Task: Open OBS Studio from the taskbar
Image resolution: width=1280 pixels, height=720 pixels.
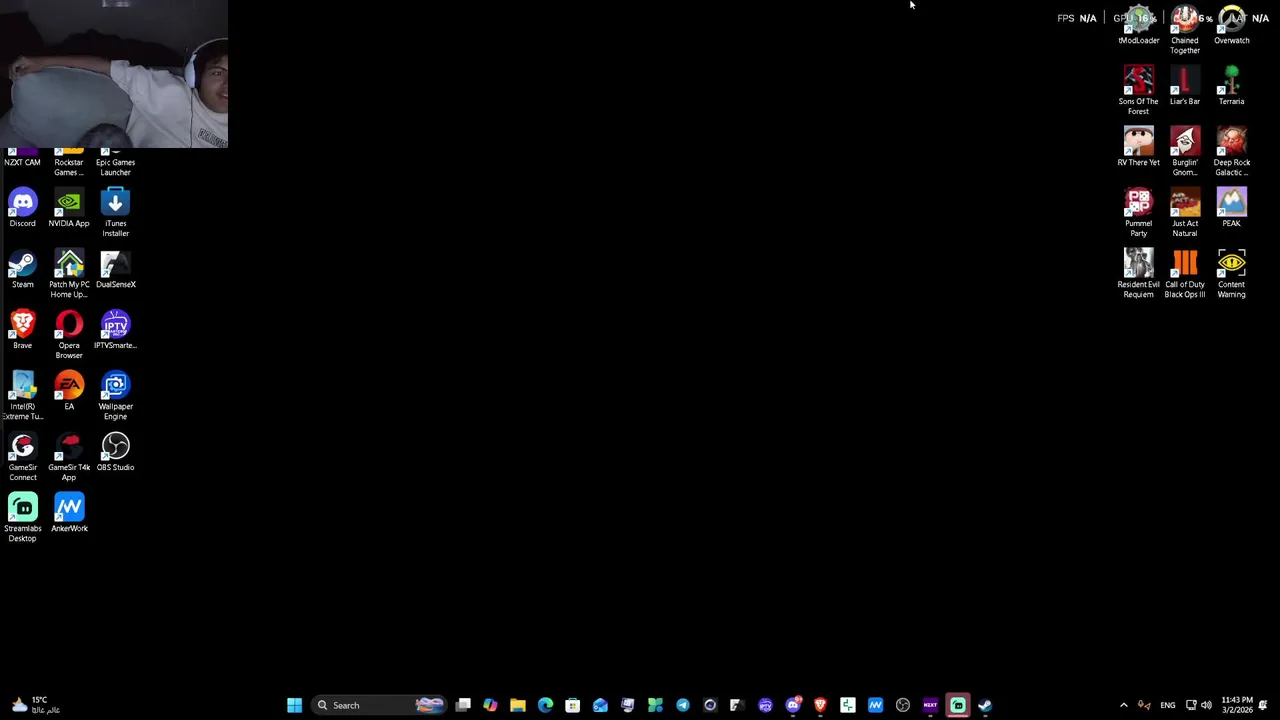Action: coord(903,705)
